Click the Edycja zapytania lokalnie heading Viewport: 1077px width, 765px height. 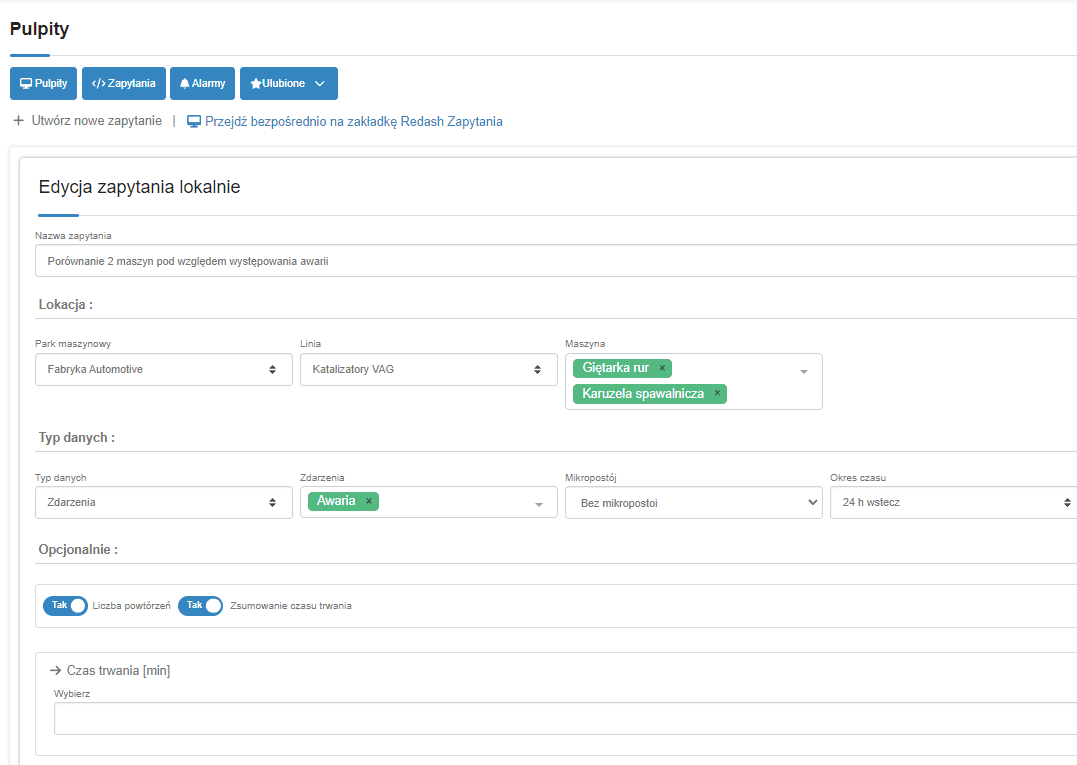(x=139, y=187)
